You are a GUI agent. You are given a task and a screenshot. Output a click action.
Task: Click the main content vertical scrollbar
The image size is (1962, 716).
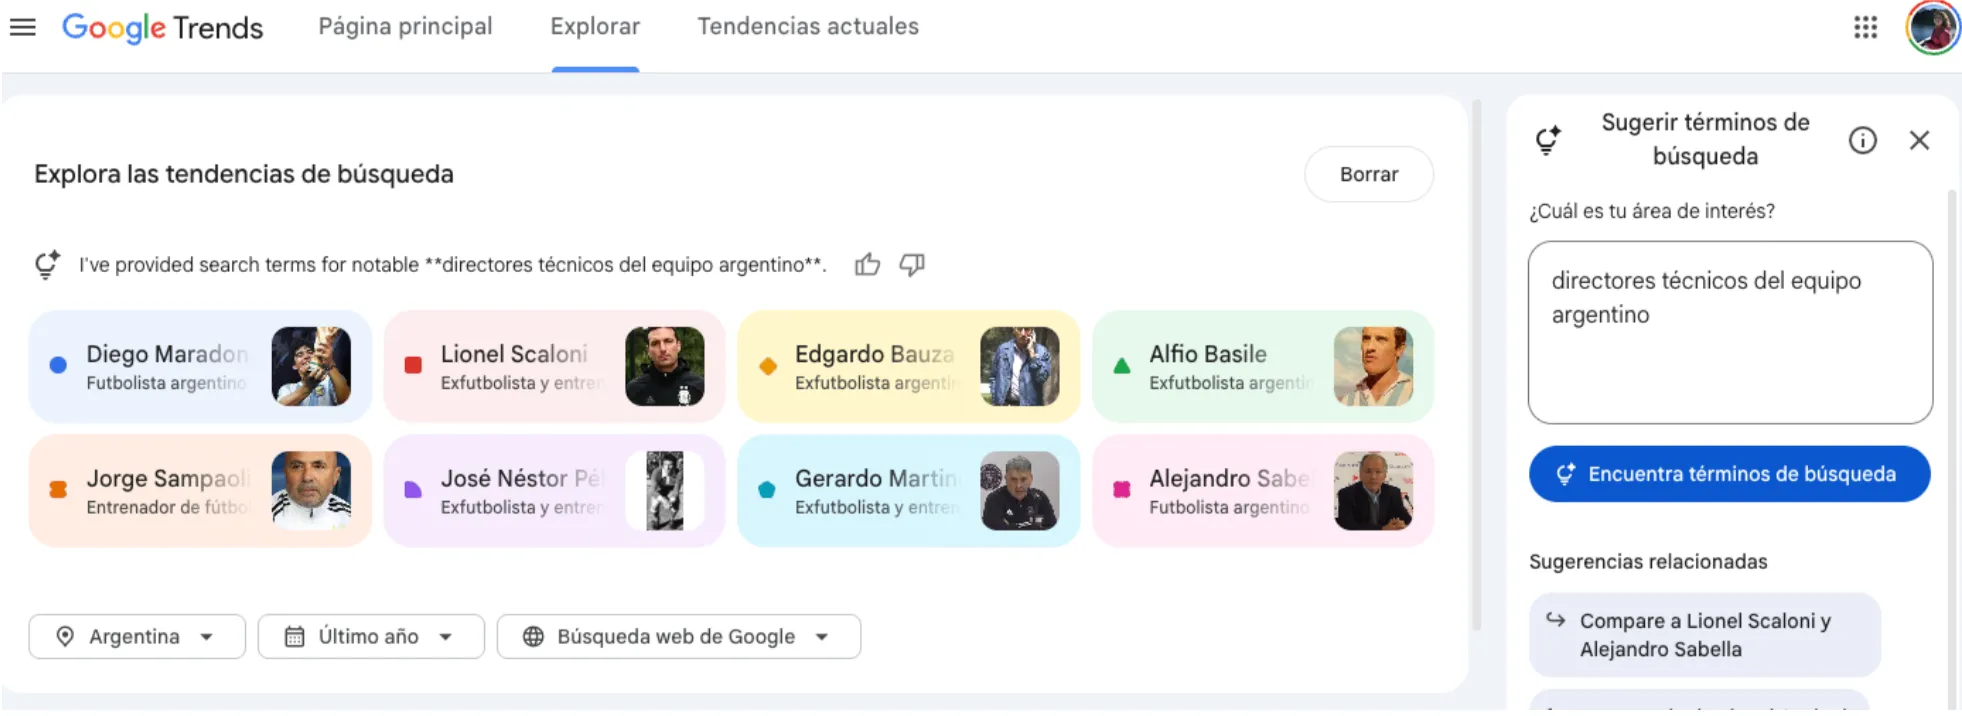pyautogui.click(x=1477, y=365)
